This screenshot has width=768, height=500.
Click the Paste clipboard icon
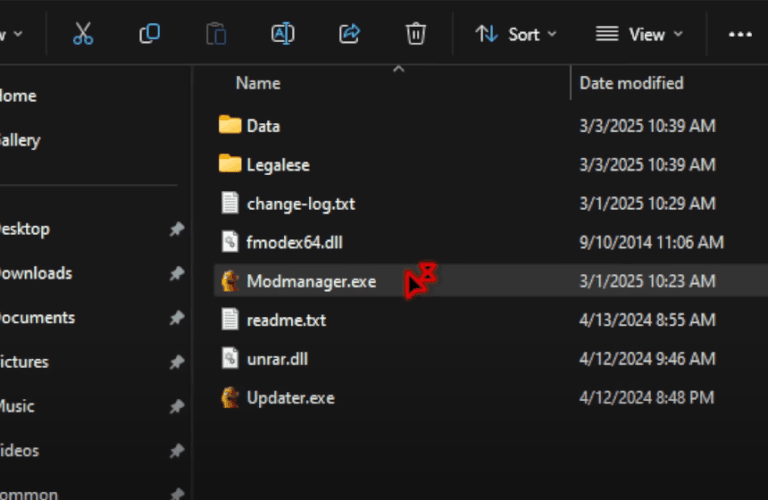coord(216,34)
